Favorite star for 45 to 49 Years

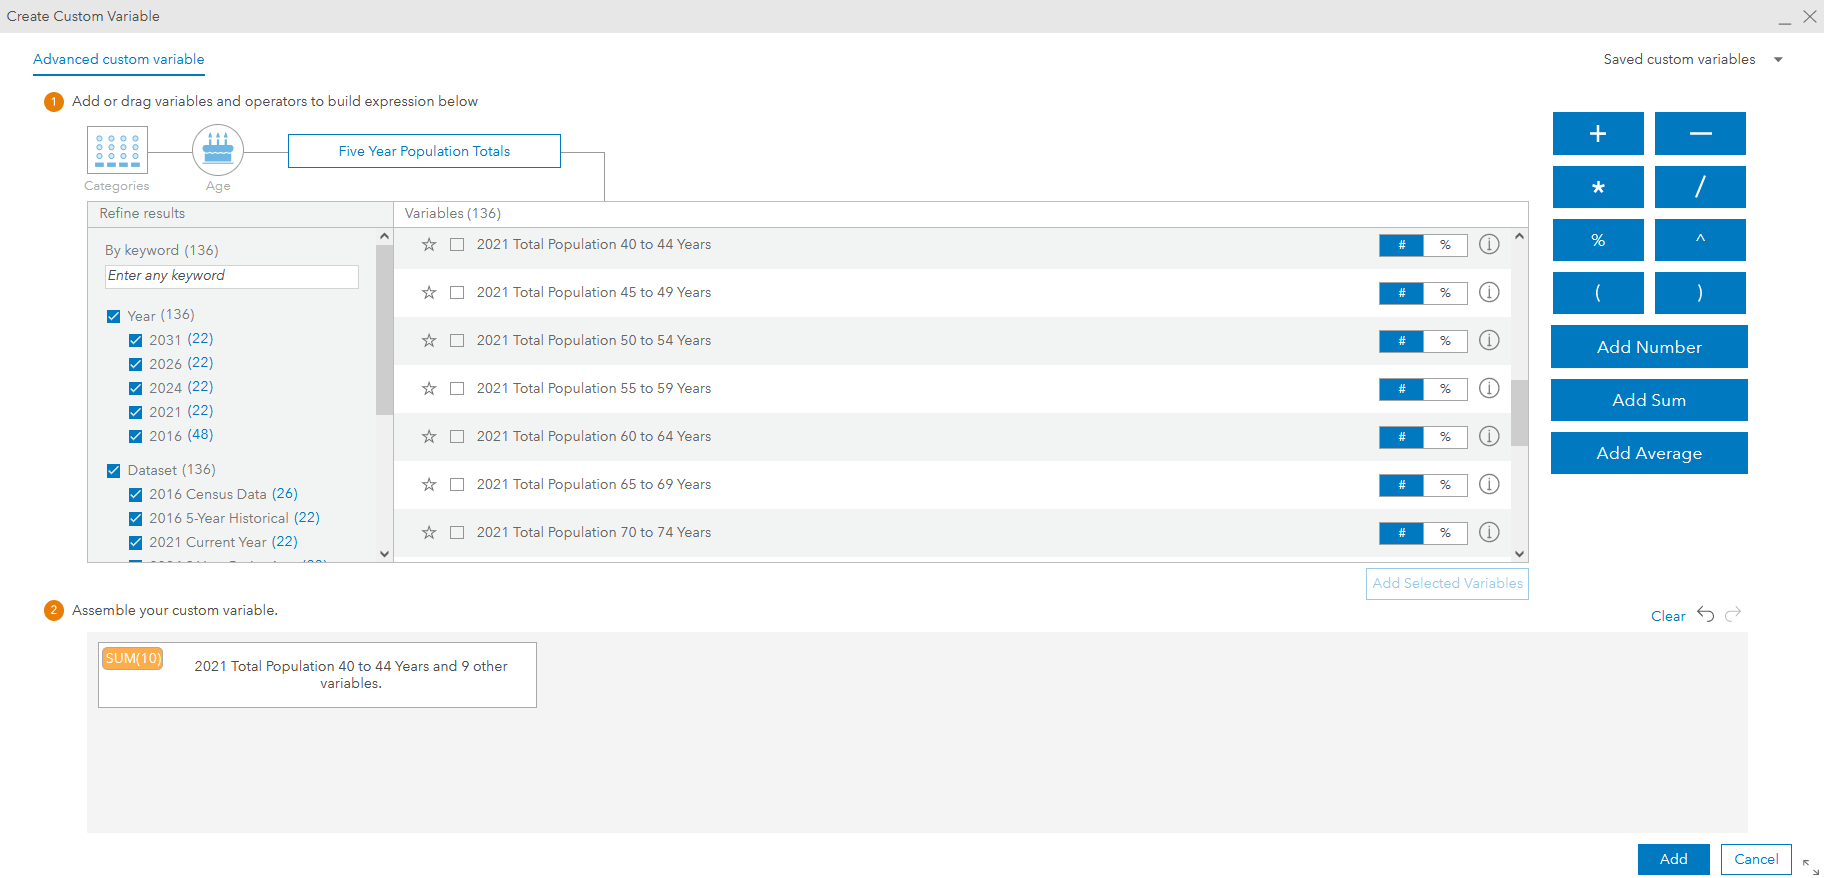pos(429,293)
